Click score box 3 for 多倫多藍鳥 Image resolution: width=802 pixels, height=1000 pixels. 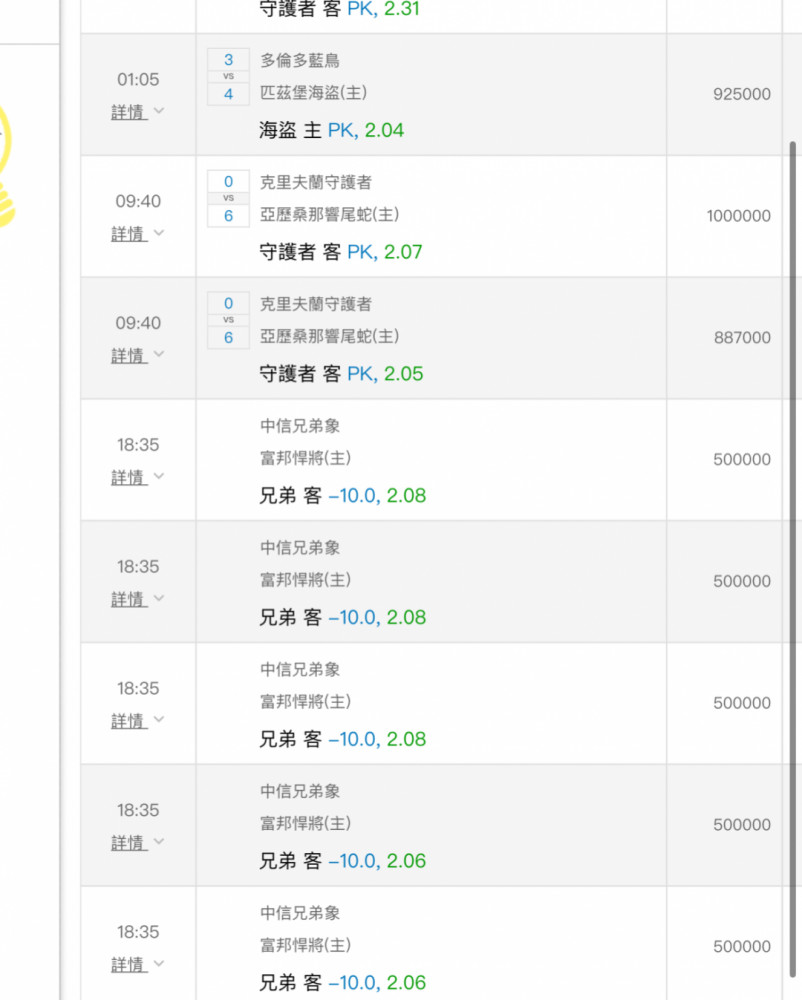click(228, 60)
